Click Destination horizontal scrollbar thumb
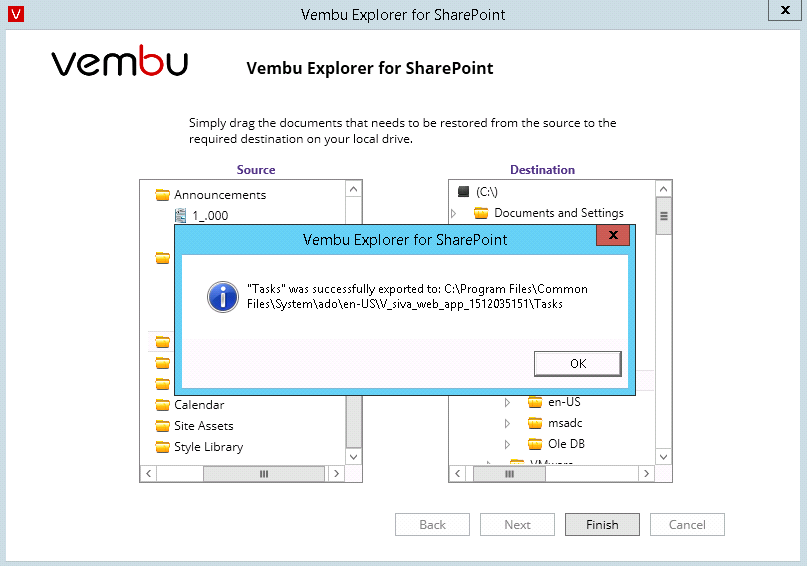 [509, 473]
